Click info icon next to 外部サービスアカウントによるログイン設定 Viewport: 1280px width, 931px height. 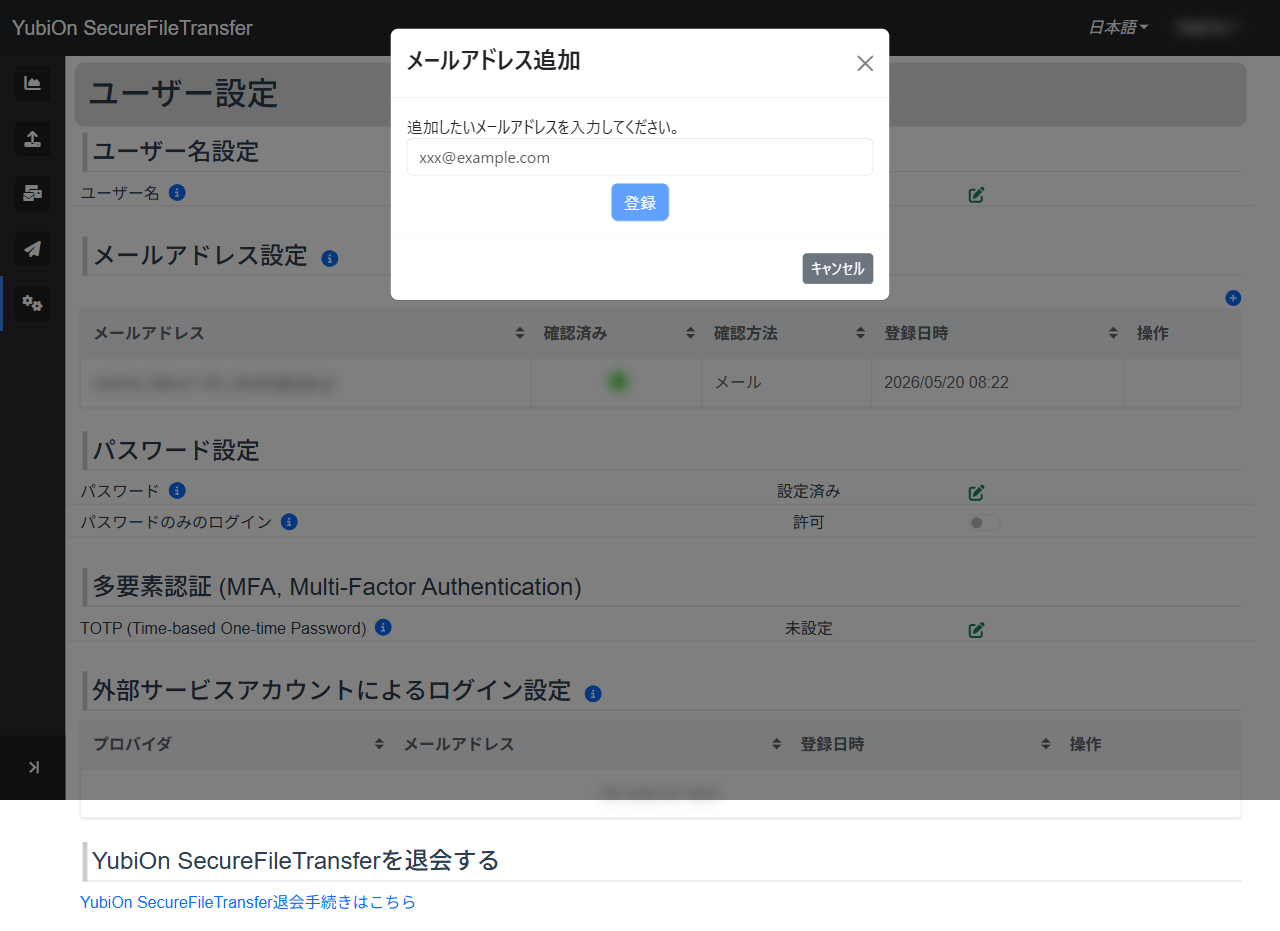tap(593, 693)
